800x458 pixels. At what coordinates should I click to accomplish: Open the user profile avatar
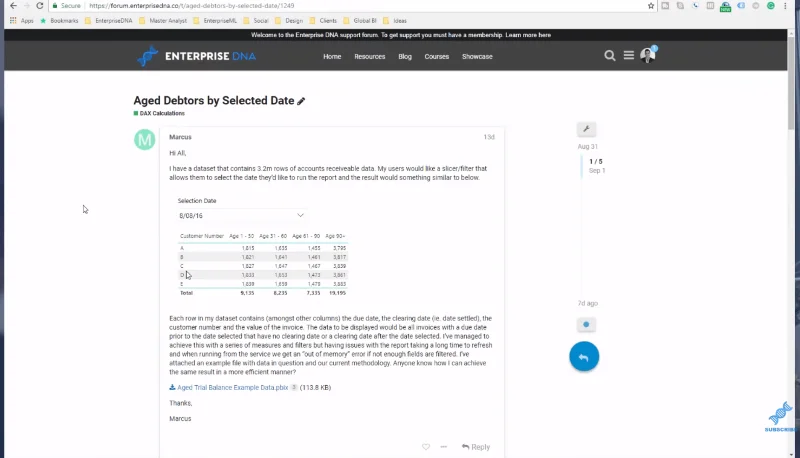pos(647,55)
